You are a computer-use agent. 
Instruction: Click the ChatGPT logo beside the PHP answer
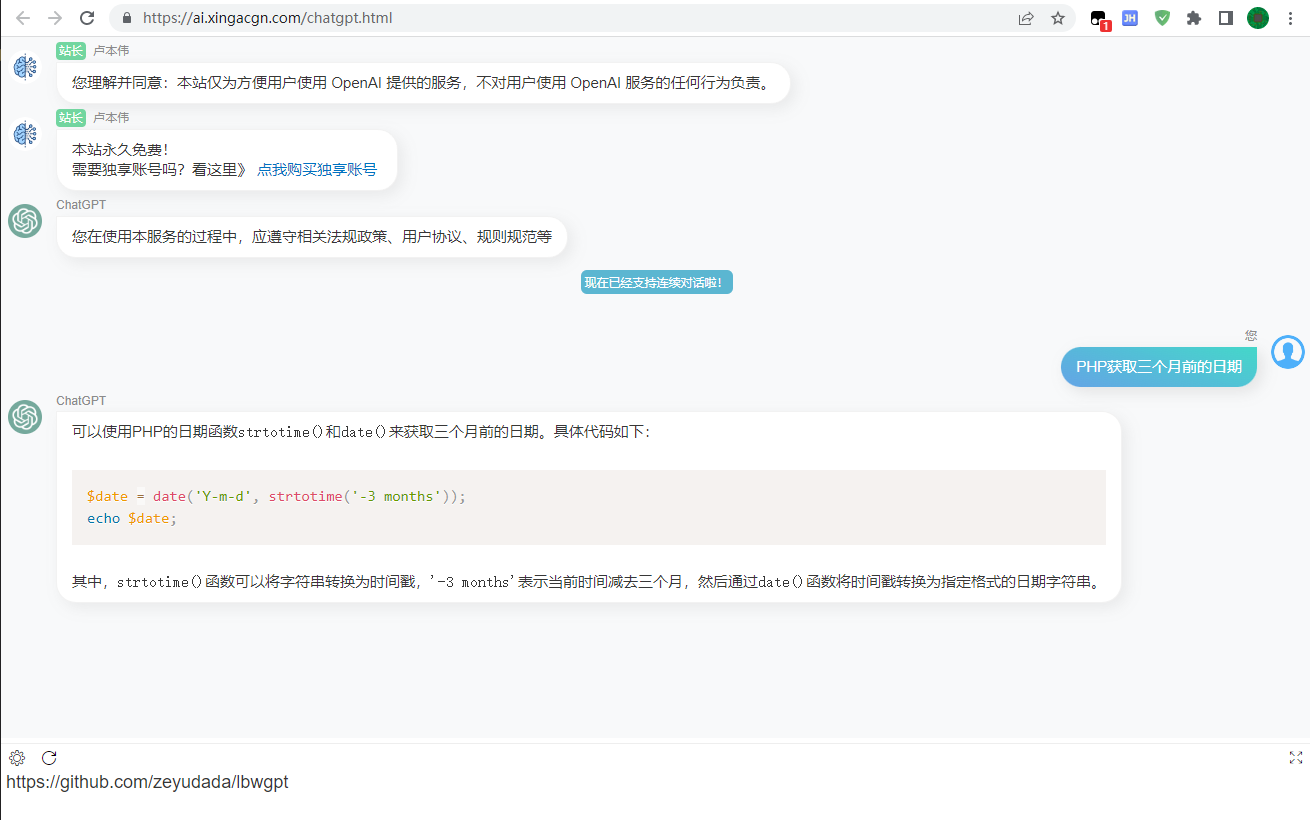pos(25,417)
